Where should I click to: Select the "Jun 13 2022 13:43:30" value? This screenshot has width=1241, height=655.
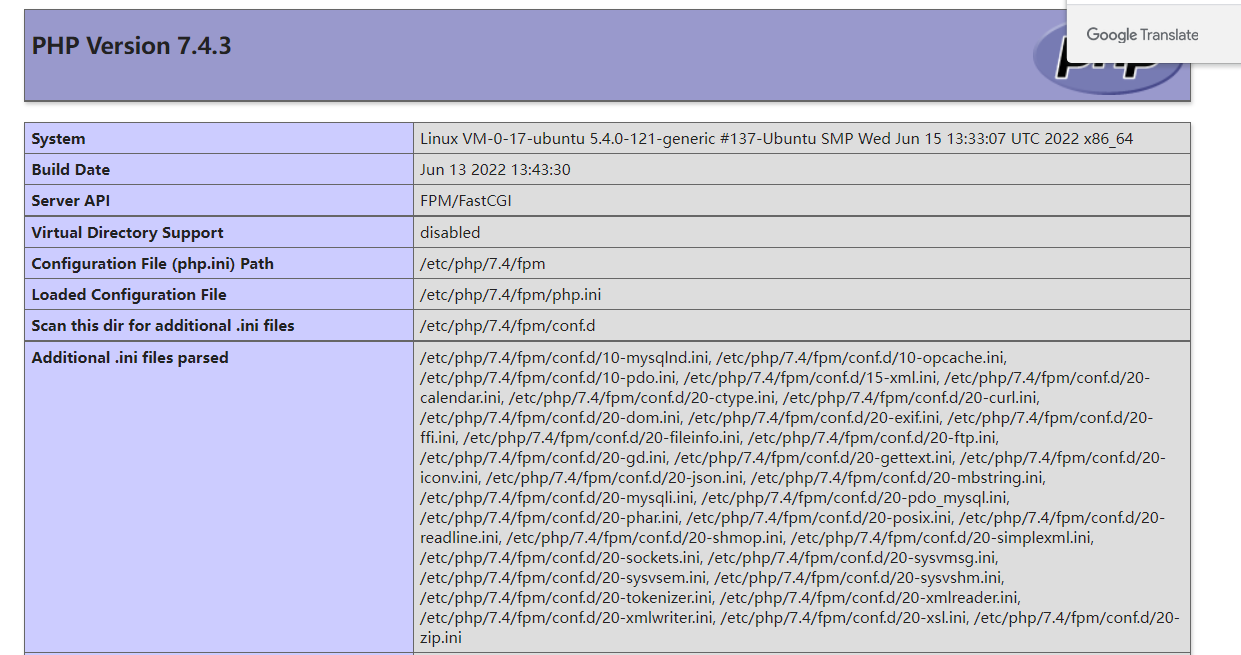point(495,170)
